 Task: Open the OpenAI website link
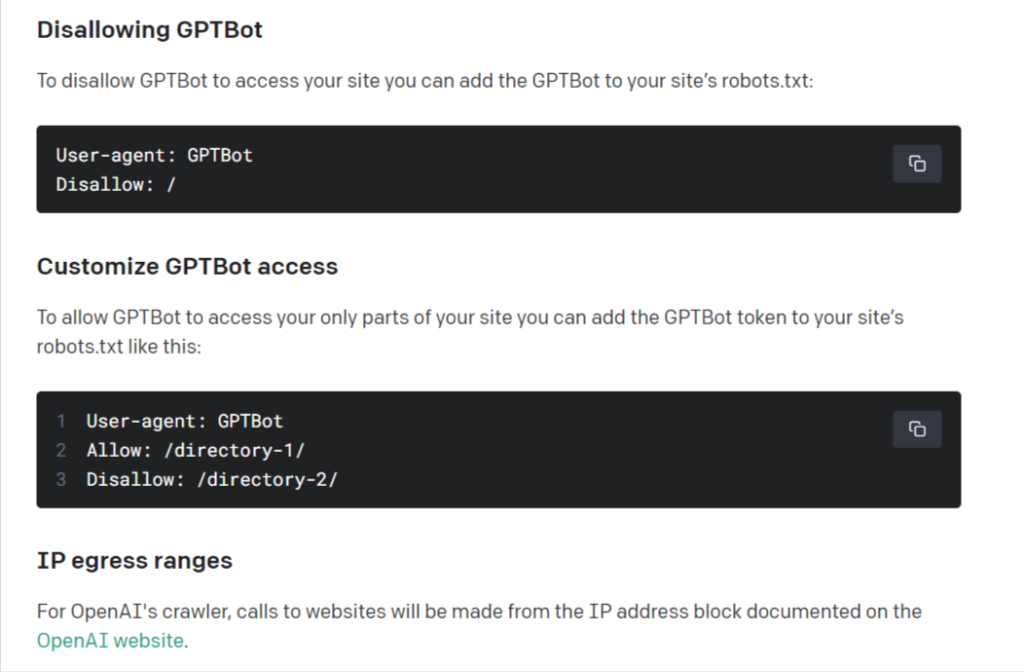[110, 641]
